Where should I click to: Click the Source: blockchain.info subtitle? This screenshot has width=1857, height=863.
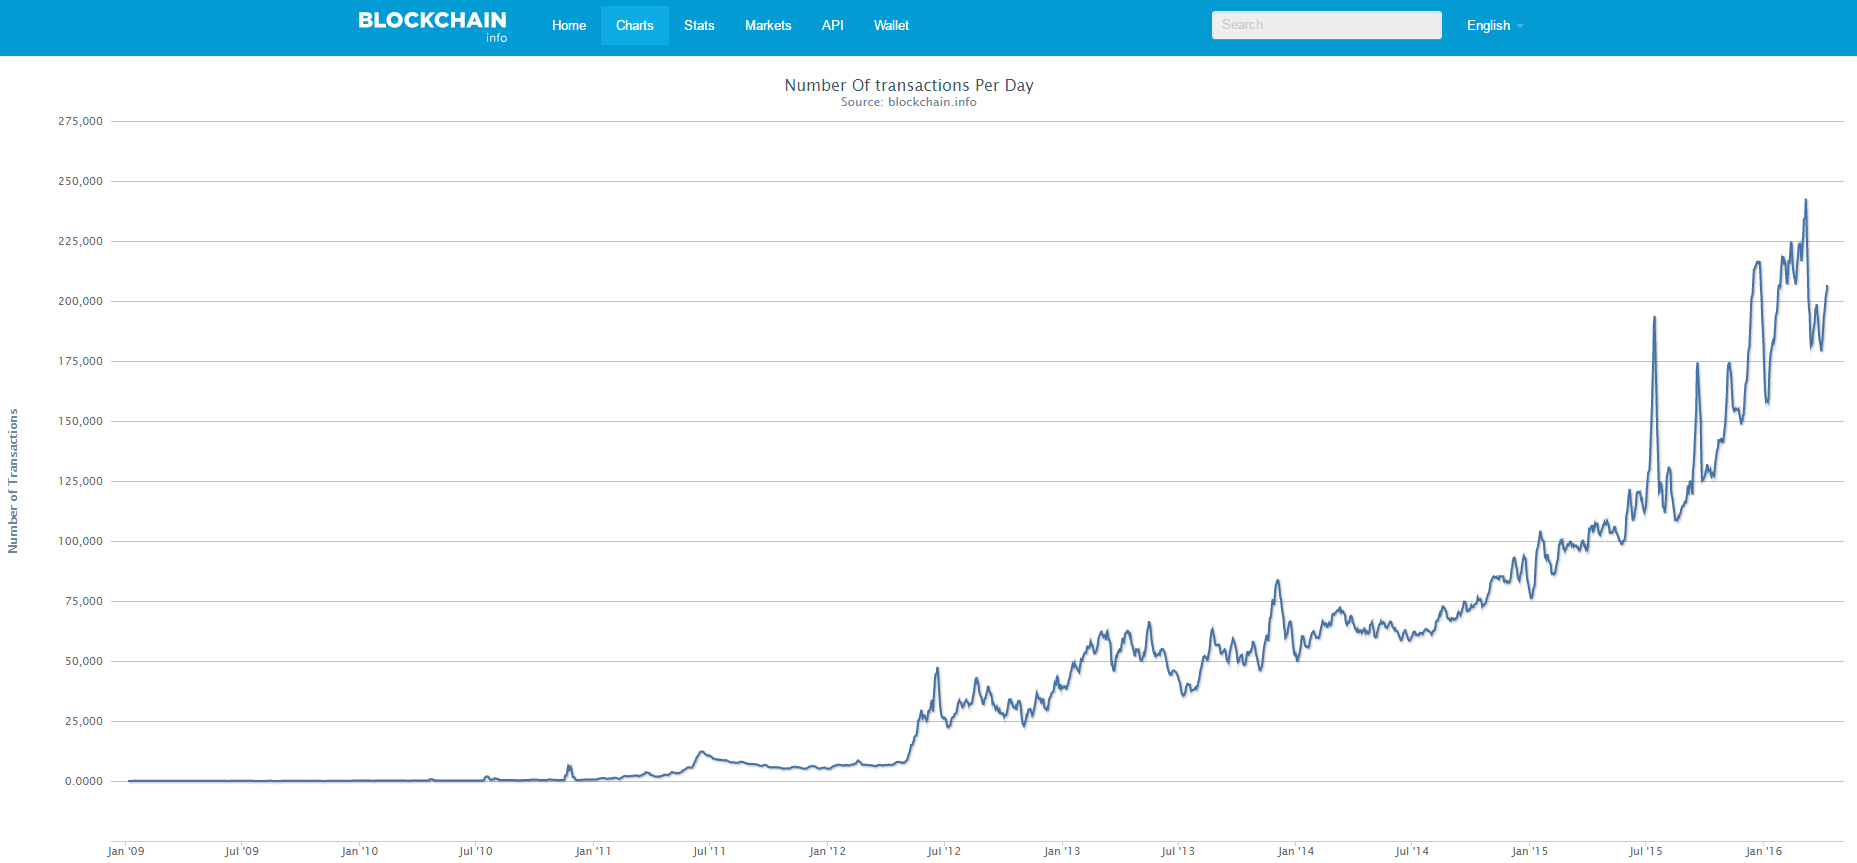[x=908, y=102]
